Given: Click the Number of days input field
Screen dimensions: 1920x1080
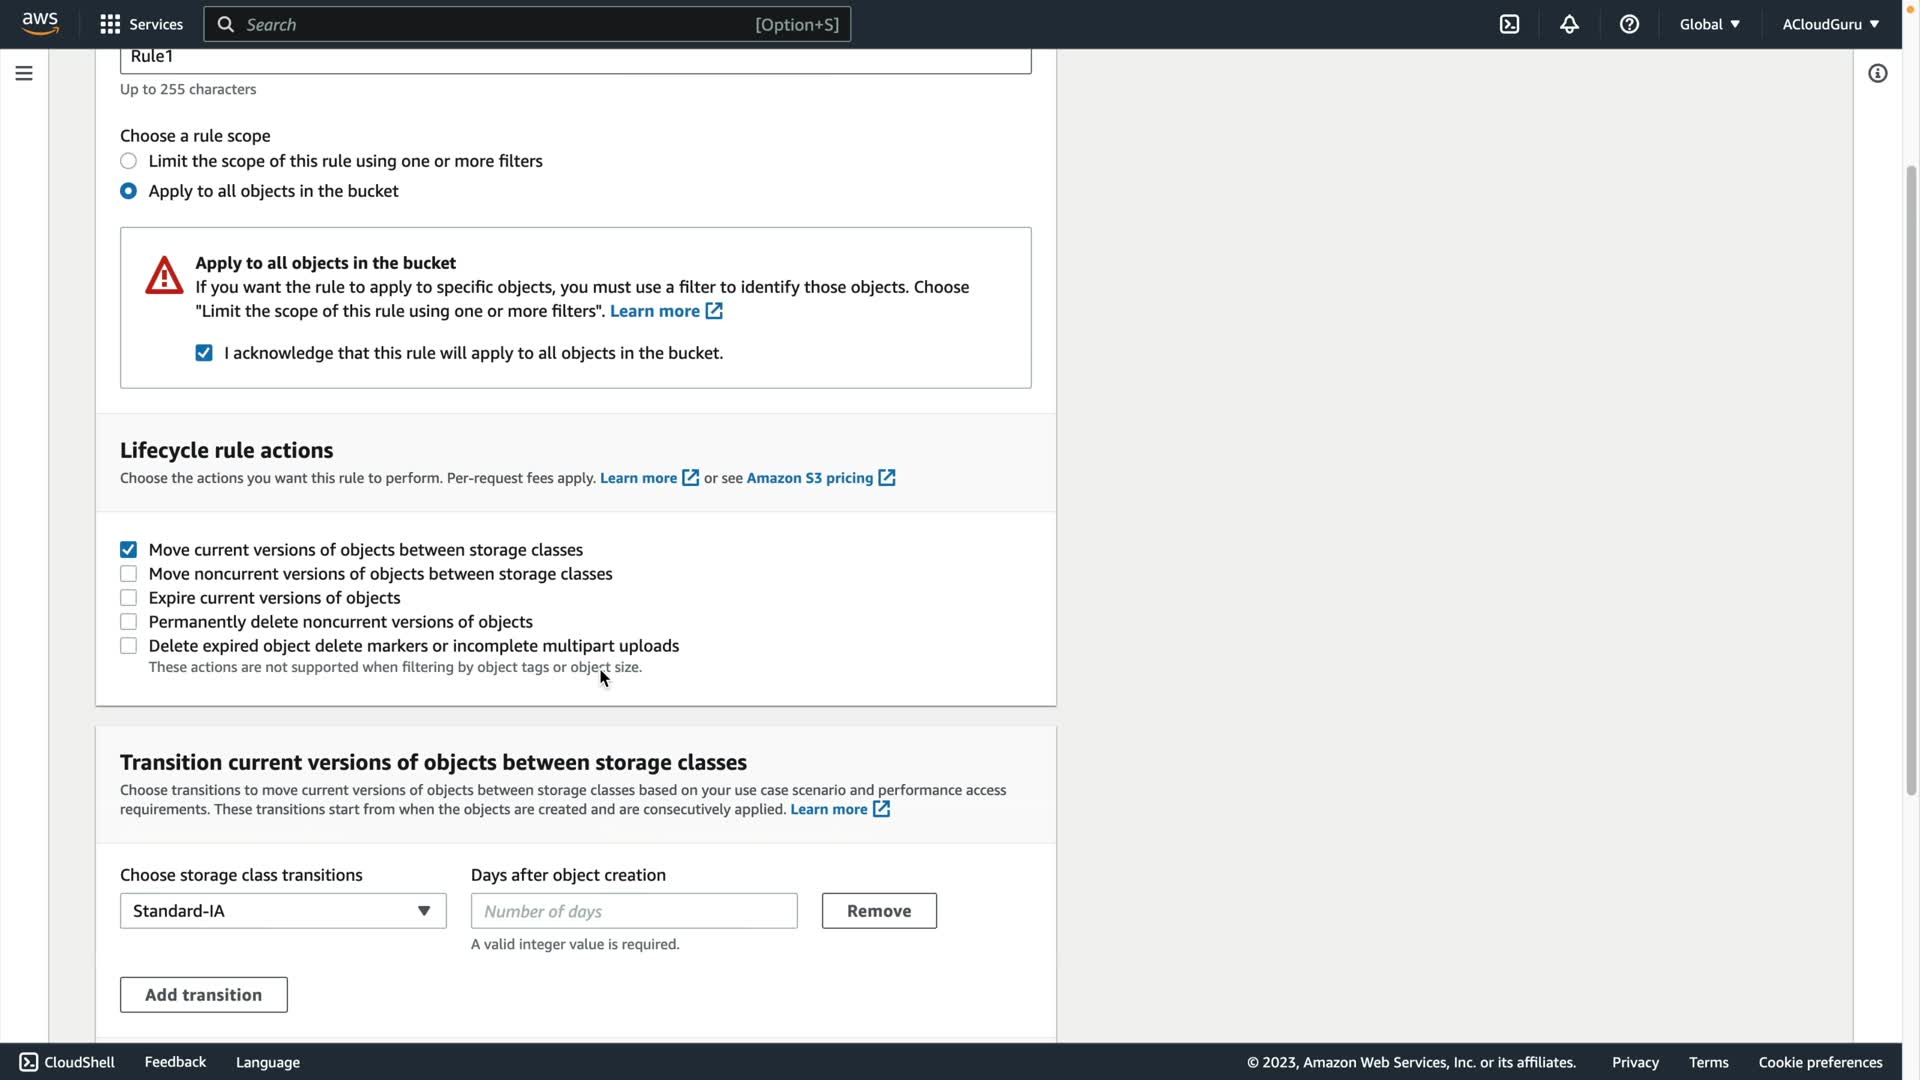Looking at the screenshot, I should coord(634,911).
